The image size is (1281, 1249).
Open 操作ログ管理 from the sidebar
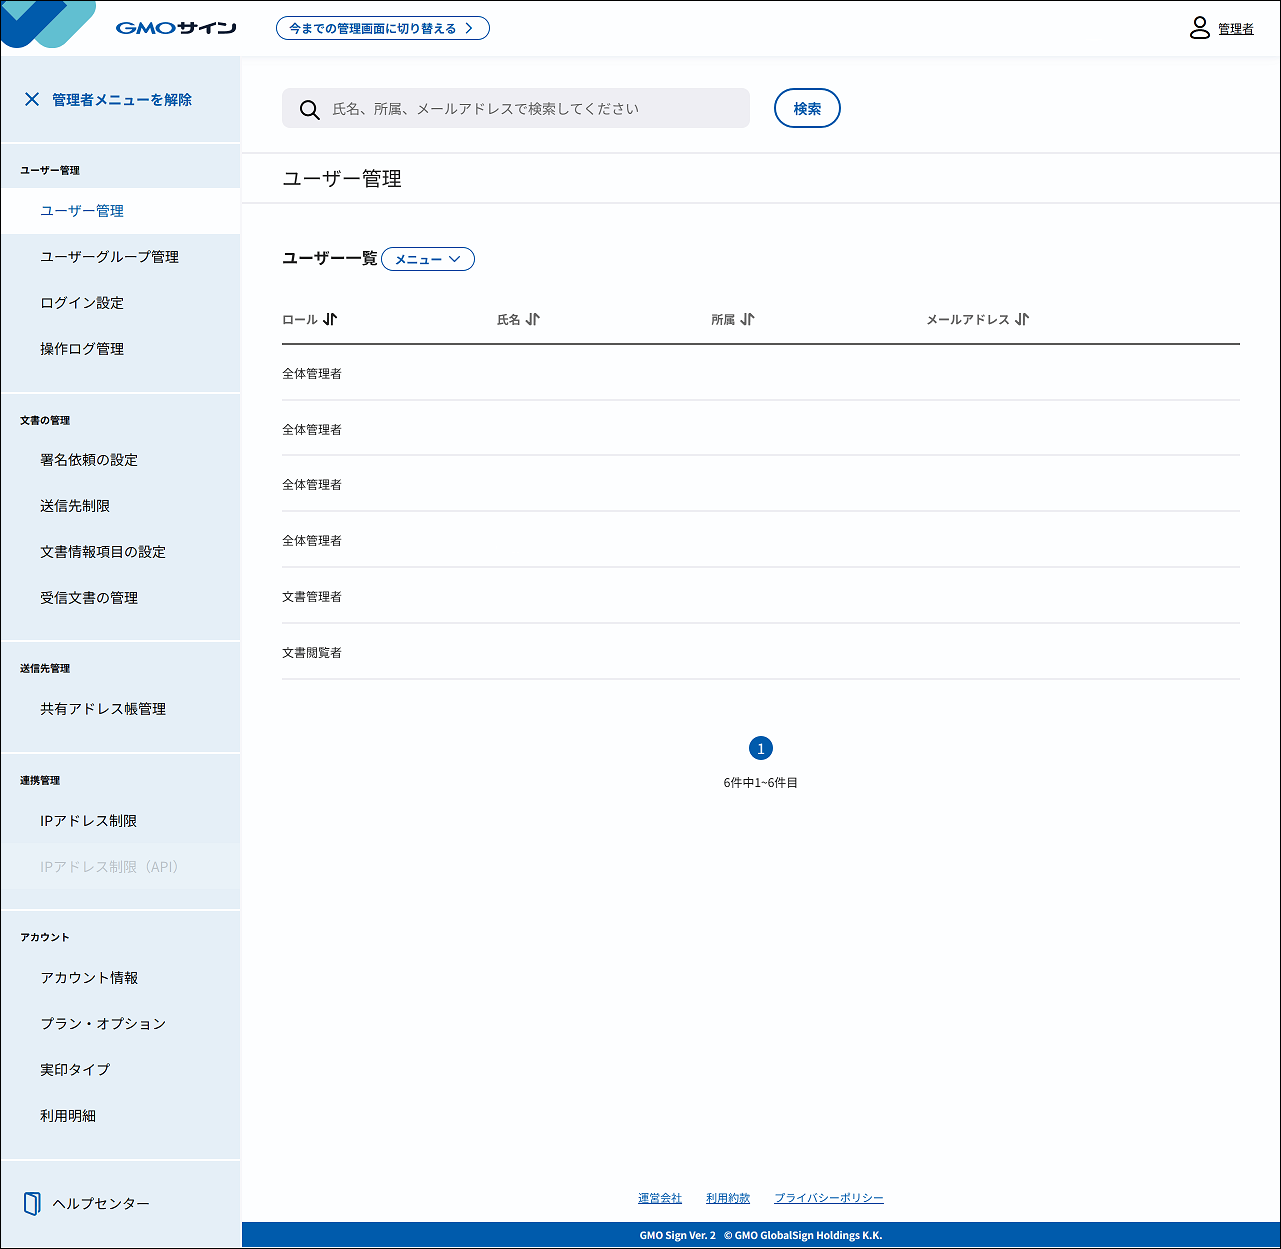tap(82, 349)
